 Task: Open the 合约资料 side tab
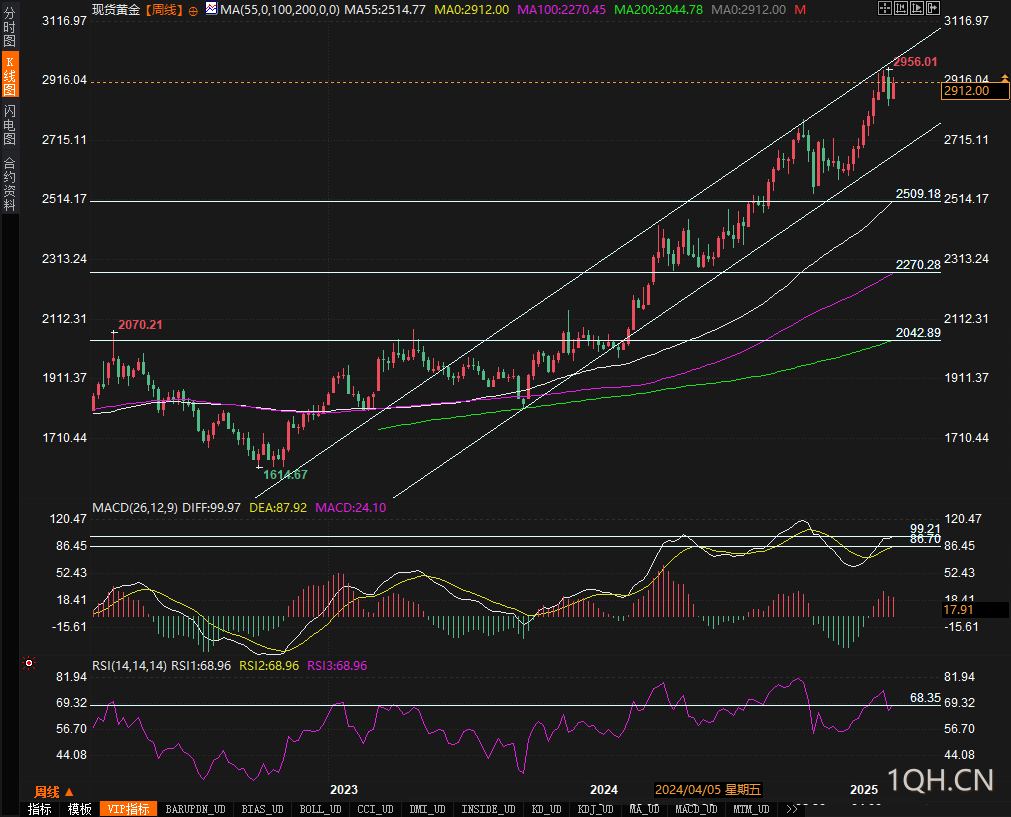[9, 184]
